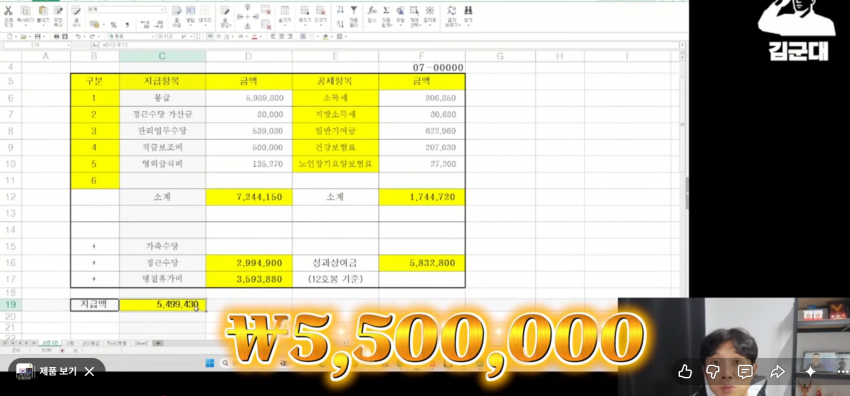Open the Windows Start button

210,363
